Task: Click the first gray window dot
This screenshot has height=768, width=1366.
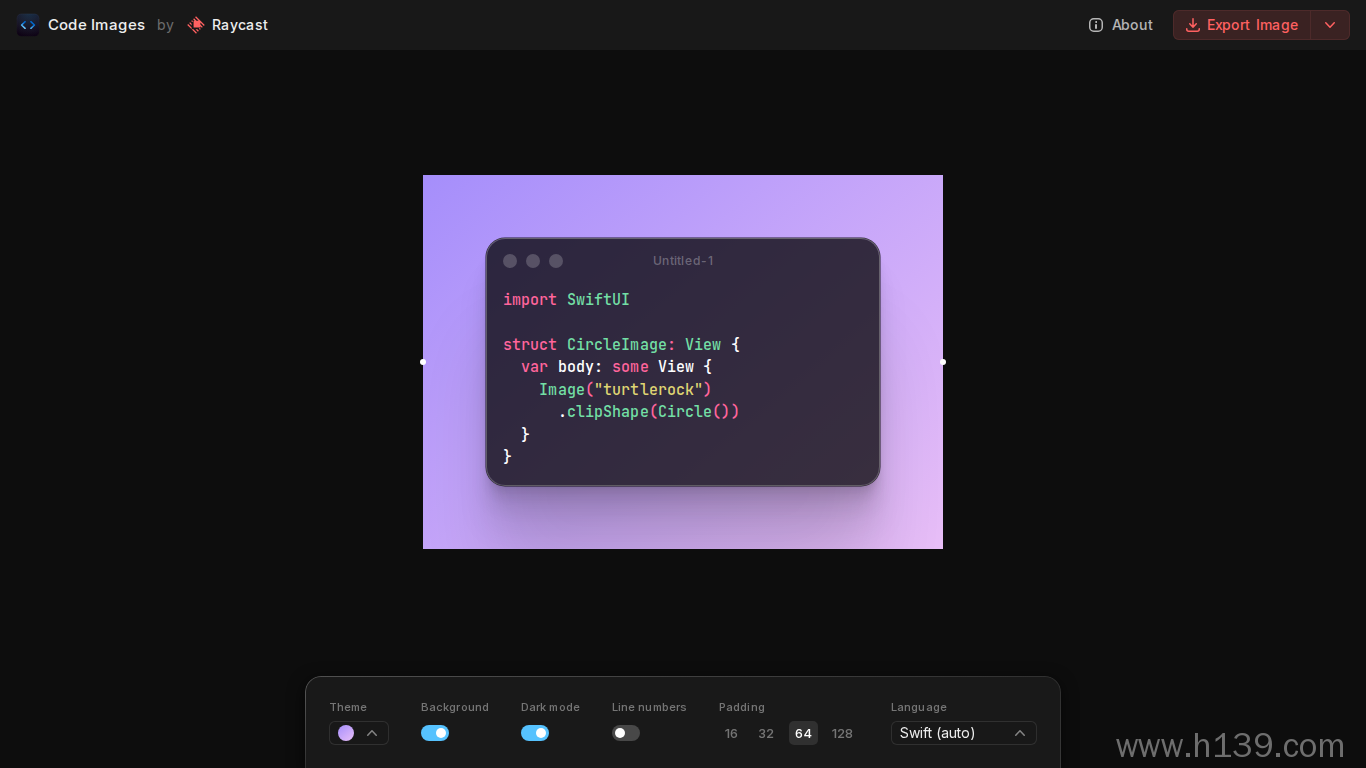Action: (x=510, y=261)
